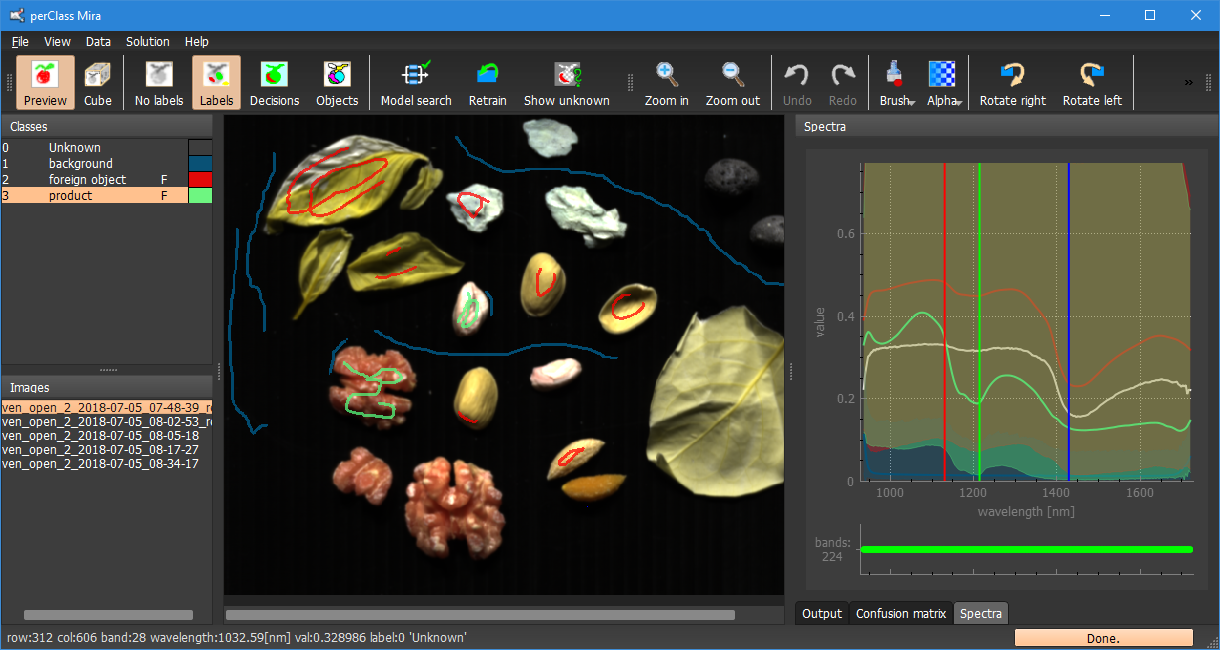
Task: Zoom in on the image
Action: pos(666,83)
